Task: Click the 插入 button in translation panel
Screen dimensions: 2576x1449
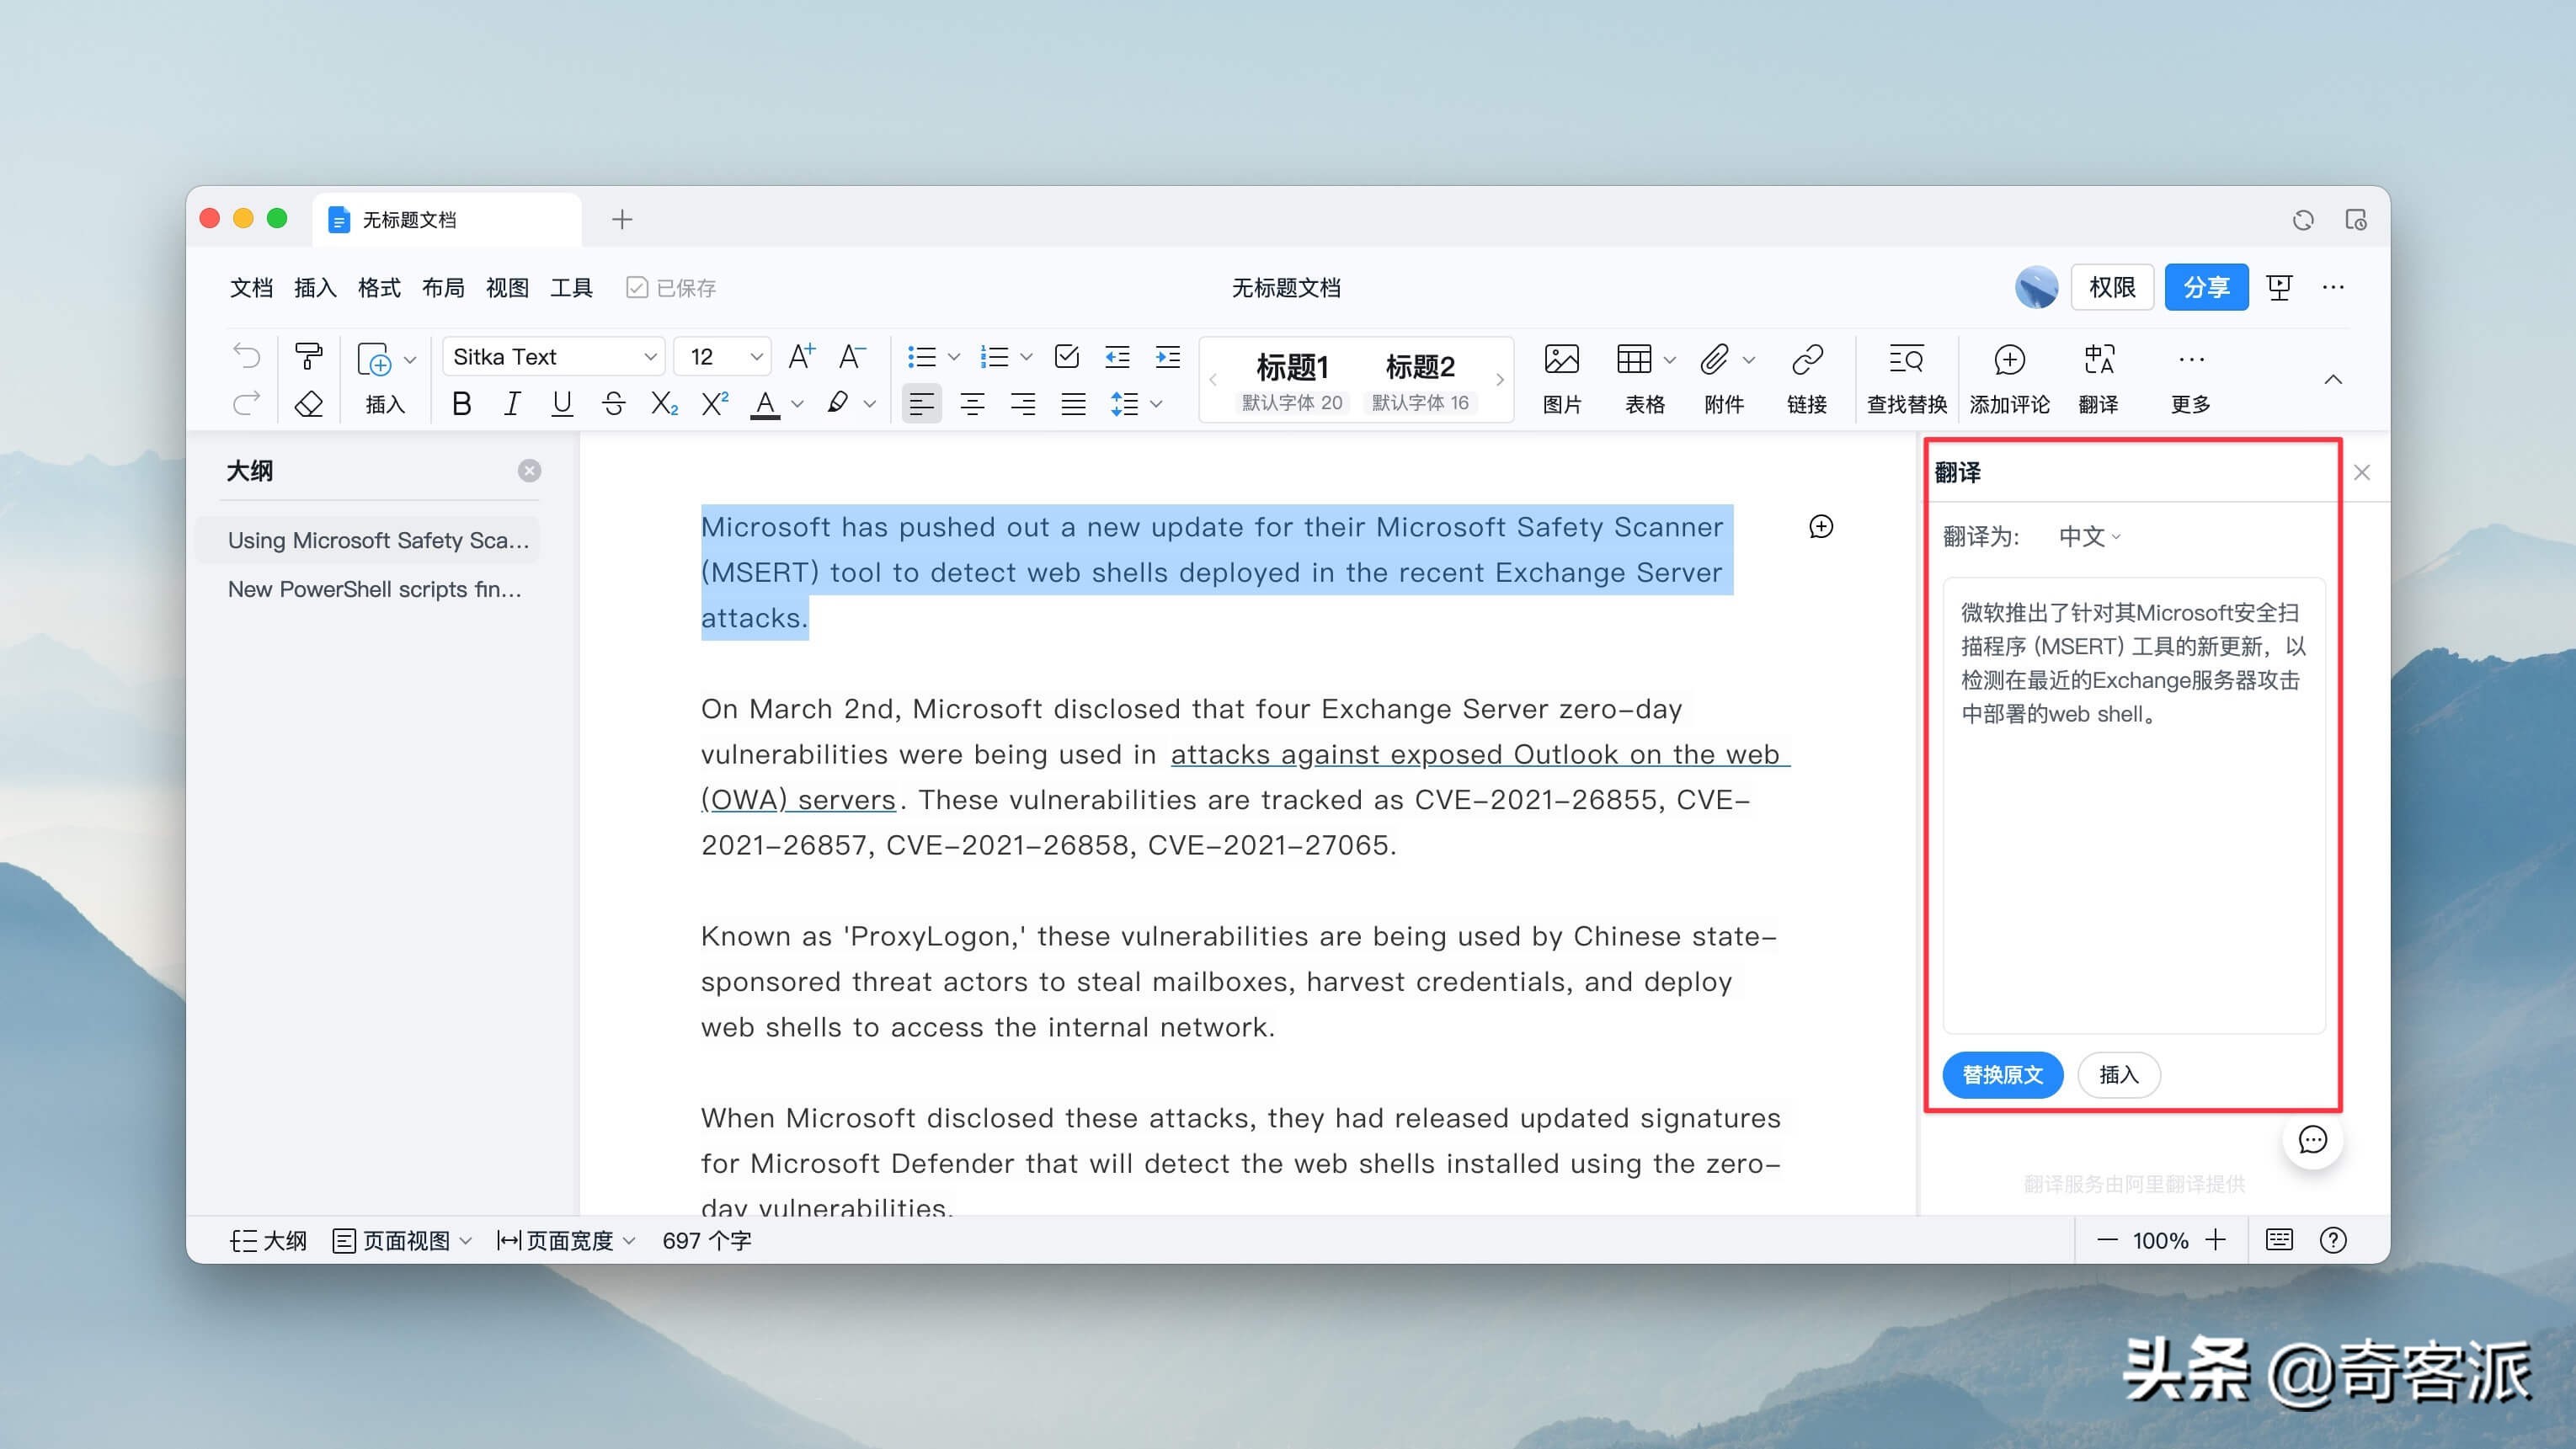Action: 2118,1074
